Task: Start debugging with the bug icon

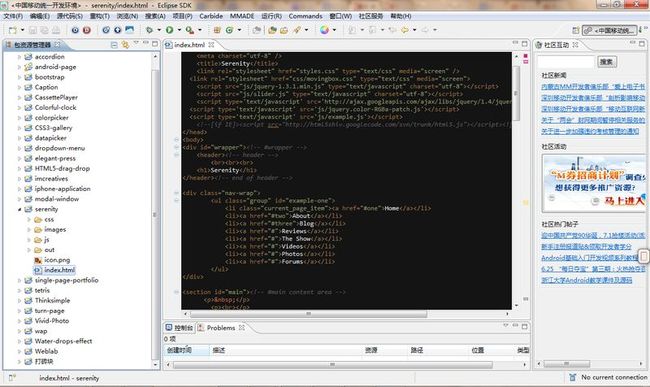Action: pos(149,30)
